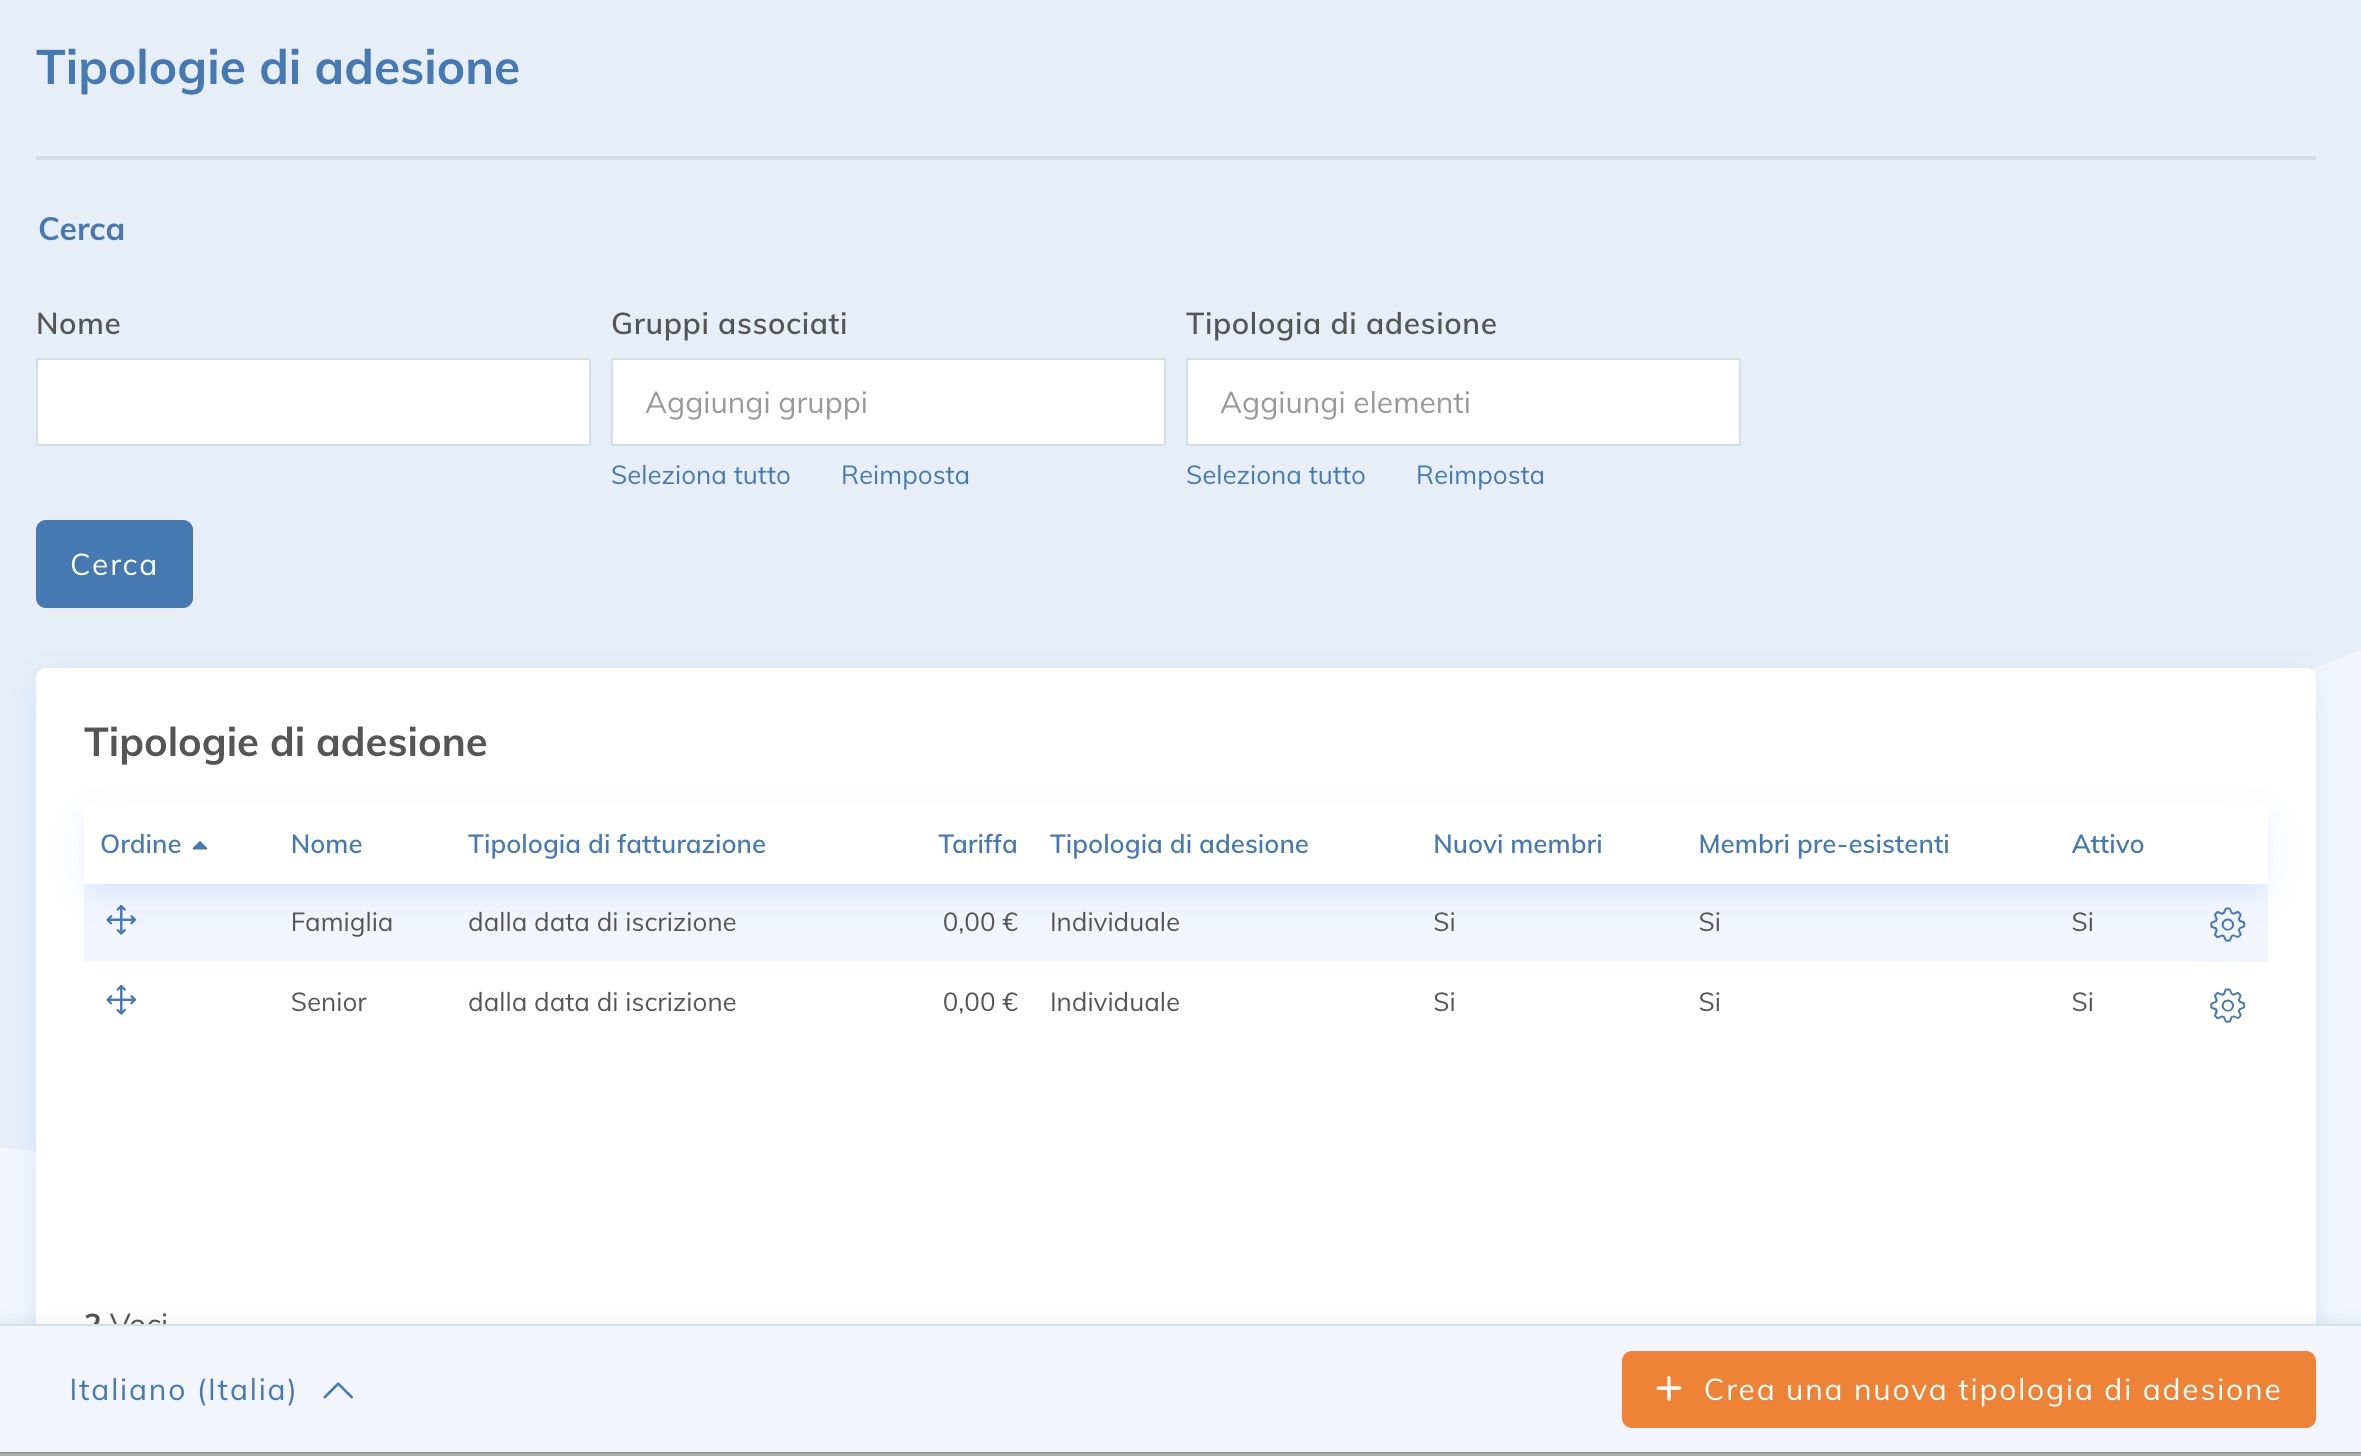This screenshot has width=2361, height=1456.
Task: Click Reimposta under Tipologia di adesione
Action: [x=1479, y=475]
